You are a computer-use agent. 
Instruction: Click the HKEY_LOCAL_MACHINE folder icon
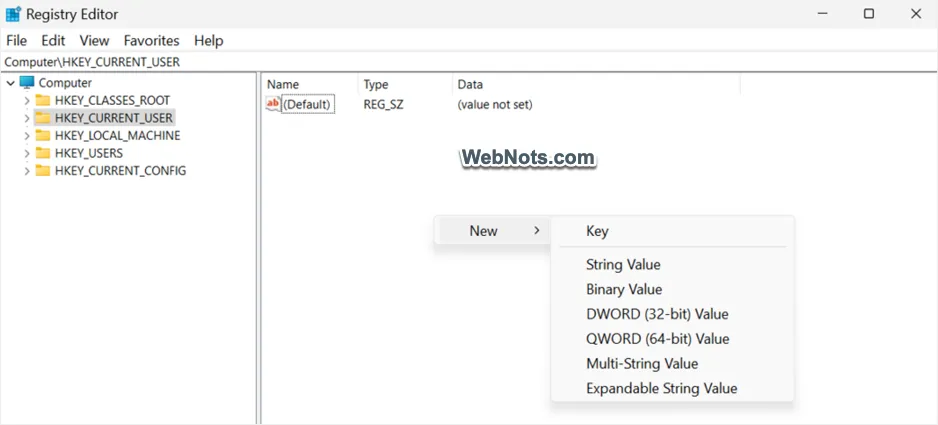(42, 135)
